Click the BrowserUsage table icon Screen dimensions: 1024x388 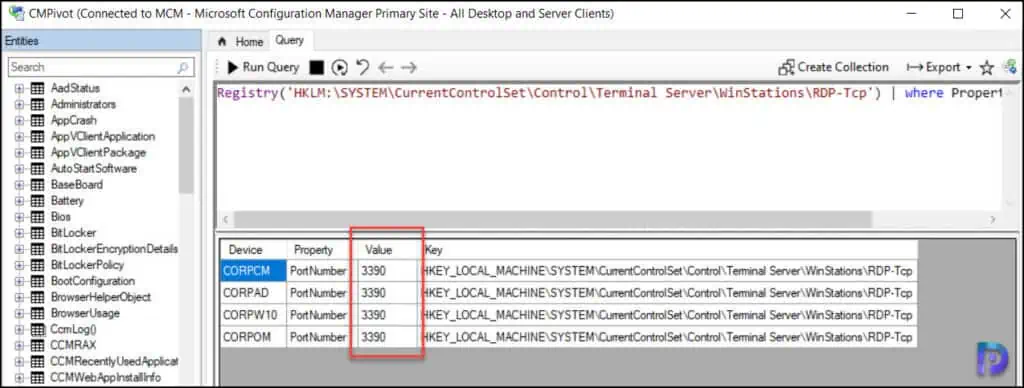[x=37, y=313]
